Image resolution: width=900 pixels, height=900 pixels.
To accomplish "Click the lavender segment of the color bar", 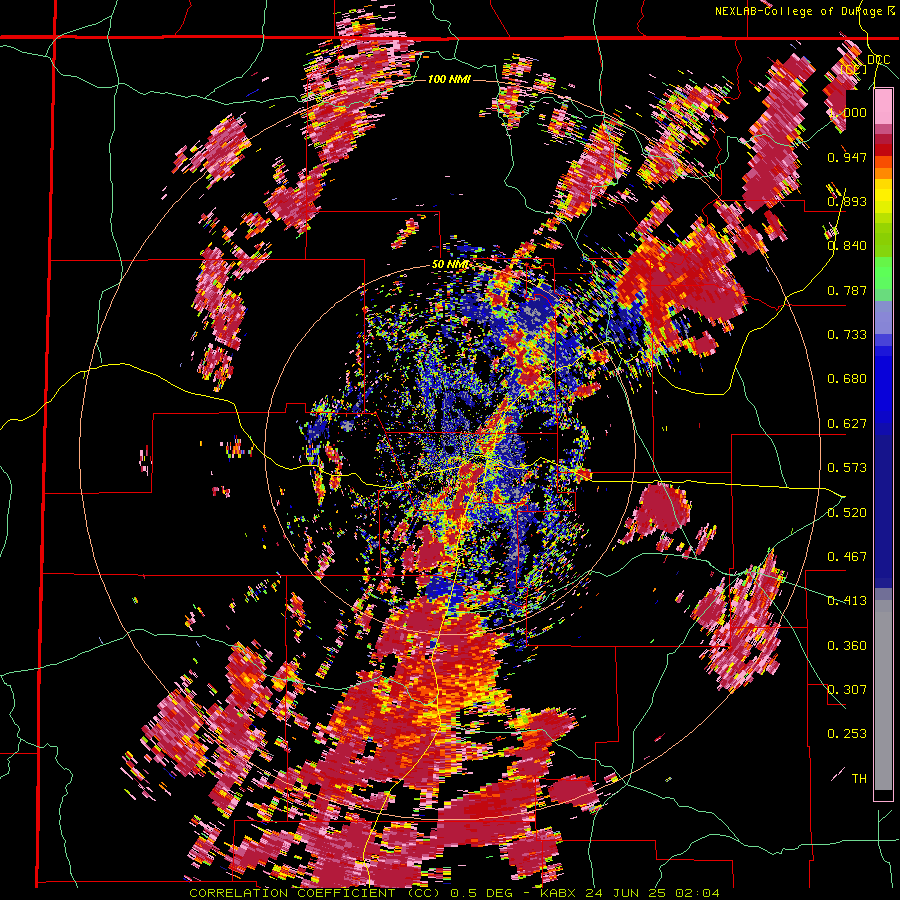I will [883, 317].
